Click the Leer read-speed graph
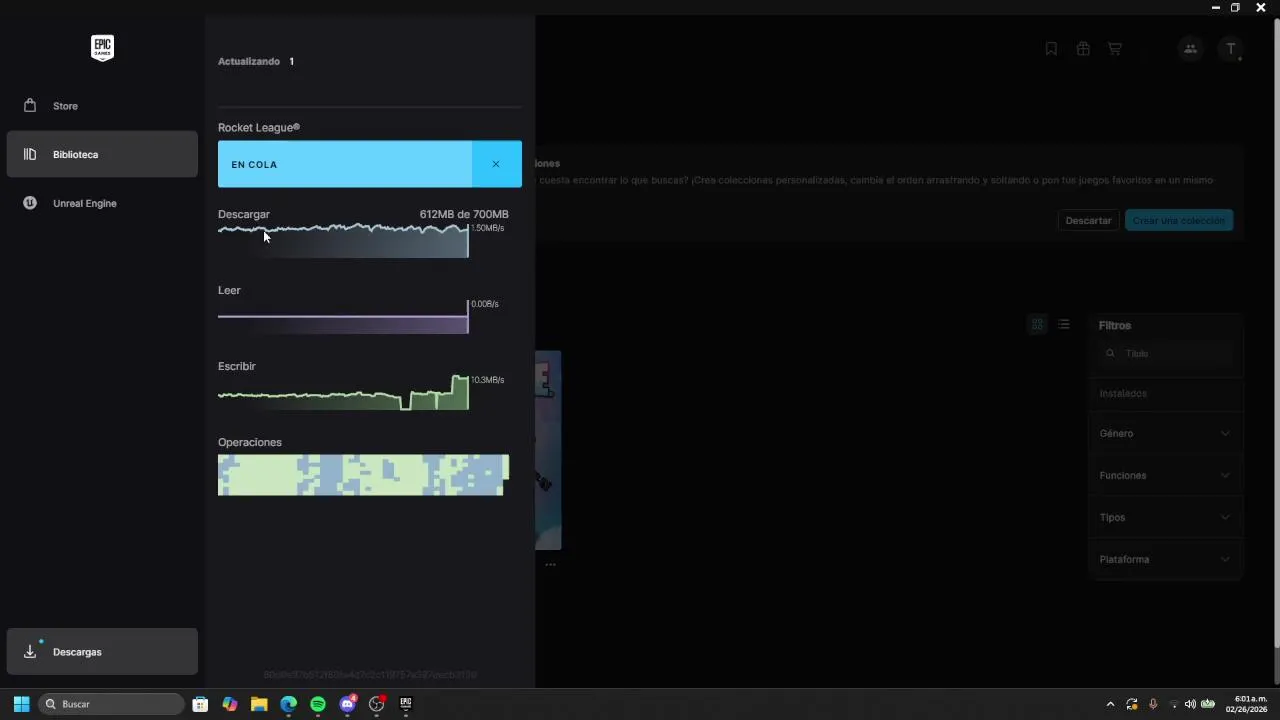The height and width of the screenshot is (720, 1280). [343, 317]
